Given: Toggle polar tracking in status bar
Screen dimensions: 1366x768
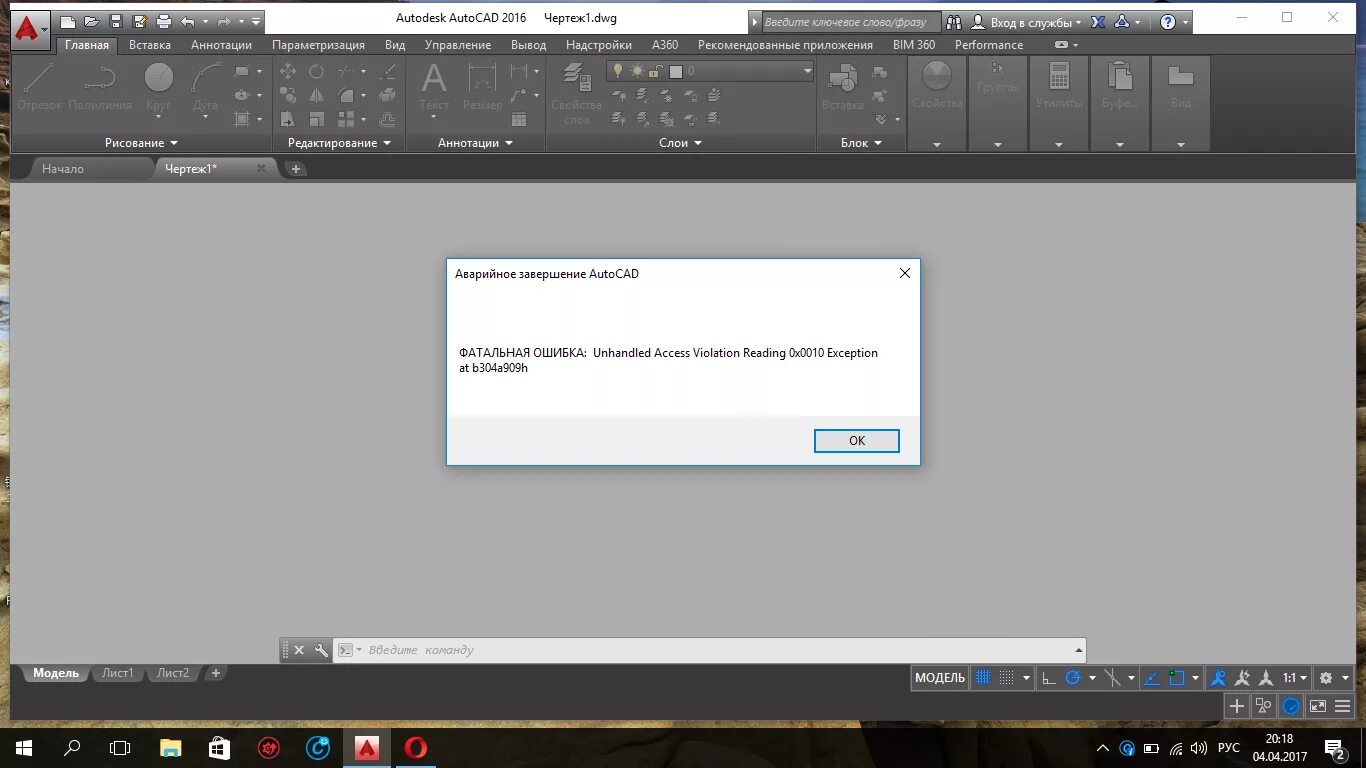Looking at the screenshot, I should [x=1073, y=678].
